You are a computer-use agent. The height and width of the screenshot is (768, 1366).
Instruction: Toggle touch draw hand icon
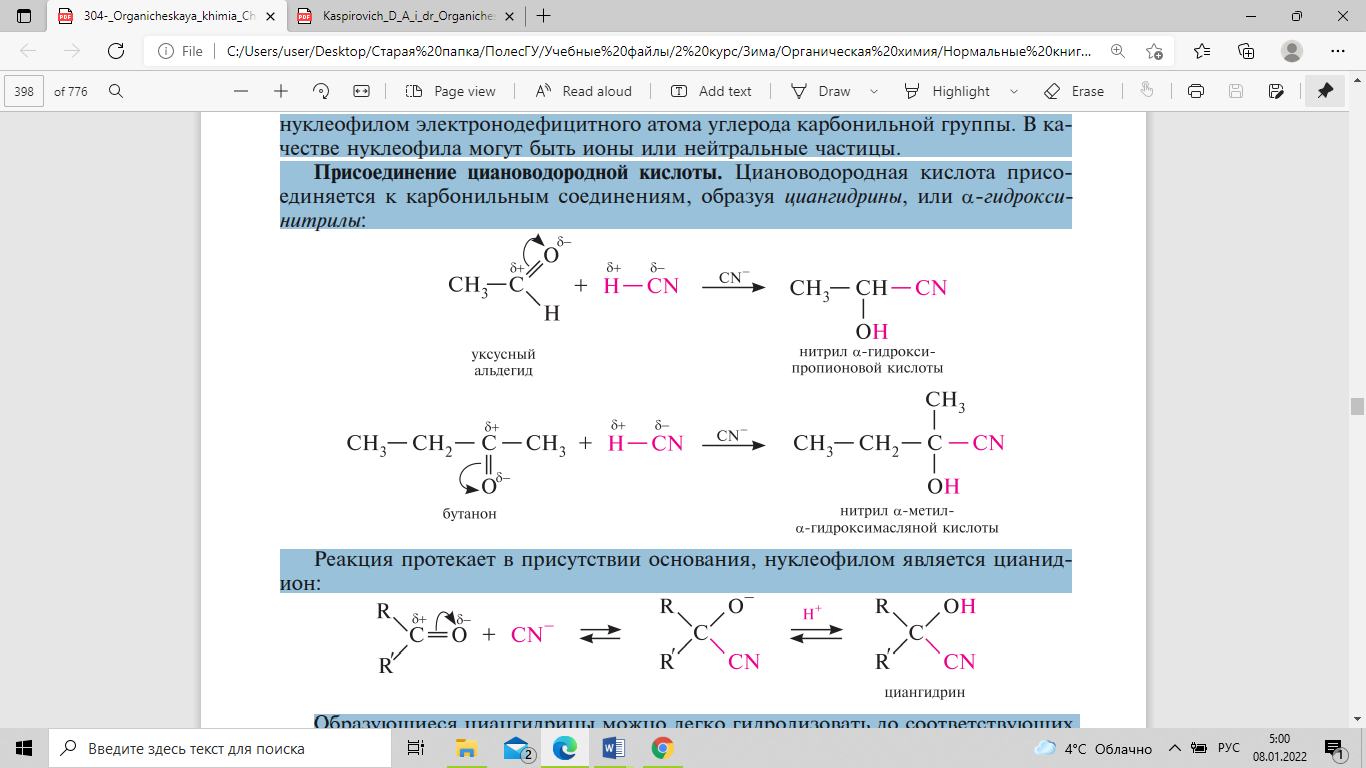1147,91
